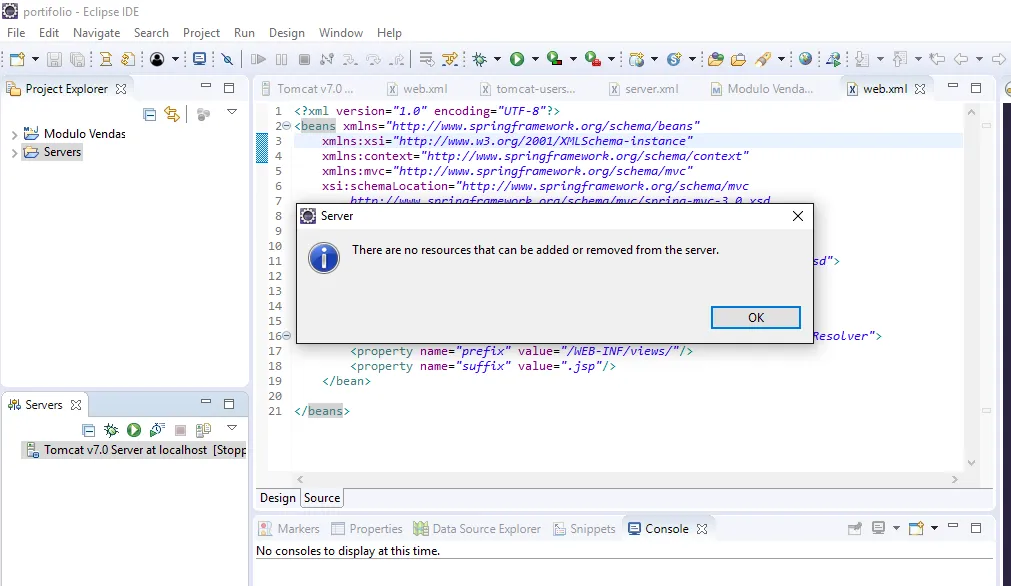Start the server in profile mode
This screenshot has height=586, width=1011.
[156, 430]
